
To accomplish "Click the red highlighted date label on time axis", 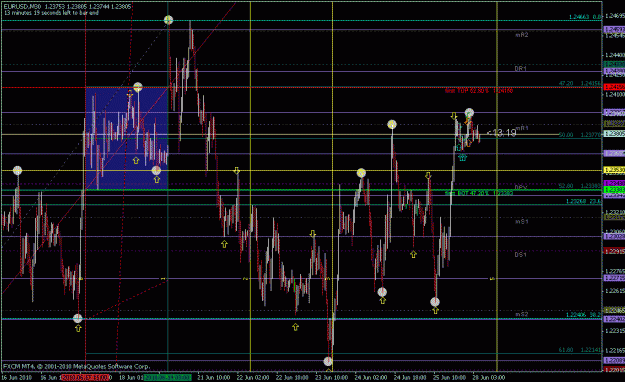I will 85,377.
